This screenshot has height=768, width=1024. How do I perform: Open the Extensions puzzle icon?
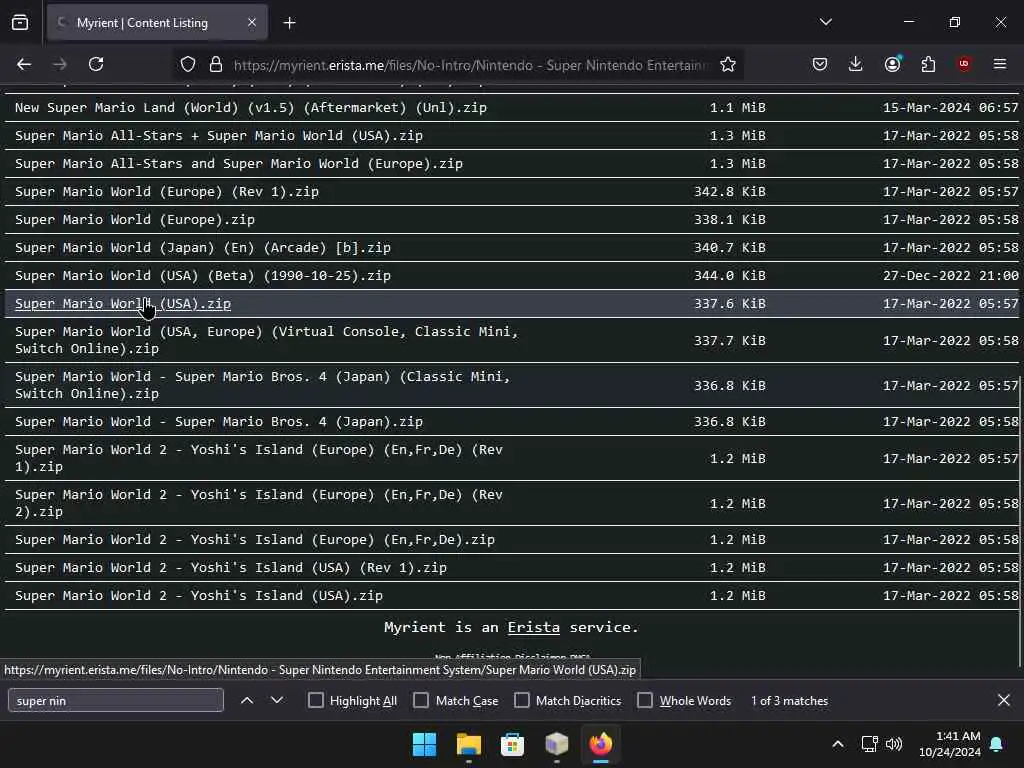click(x=928, y=64)
